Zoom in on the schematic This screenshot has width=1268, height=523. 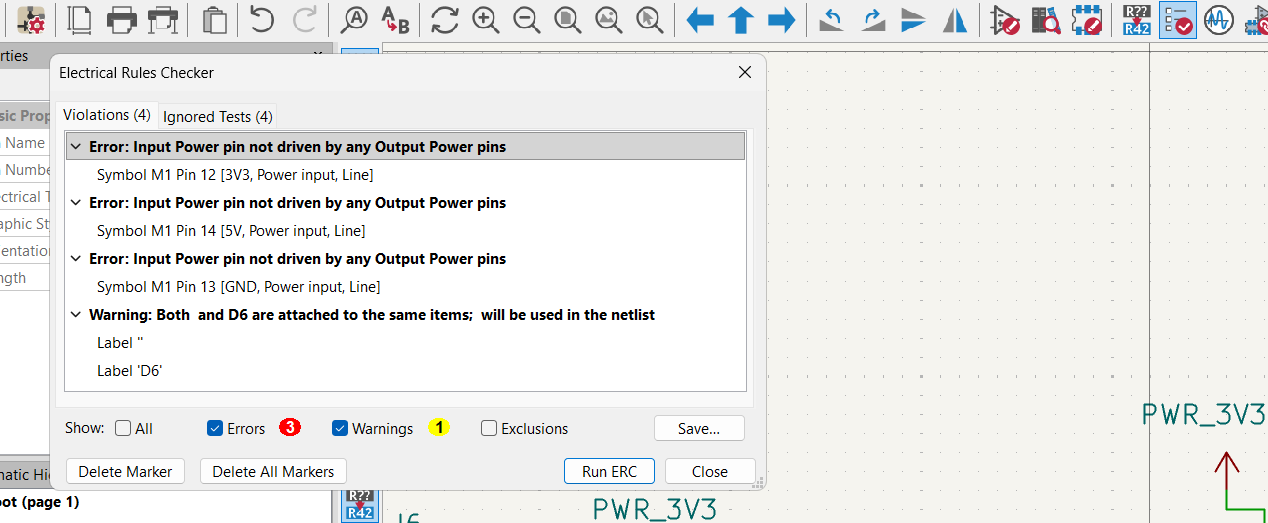[x=486, y=19]
